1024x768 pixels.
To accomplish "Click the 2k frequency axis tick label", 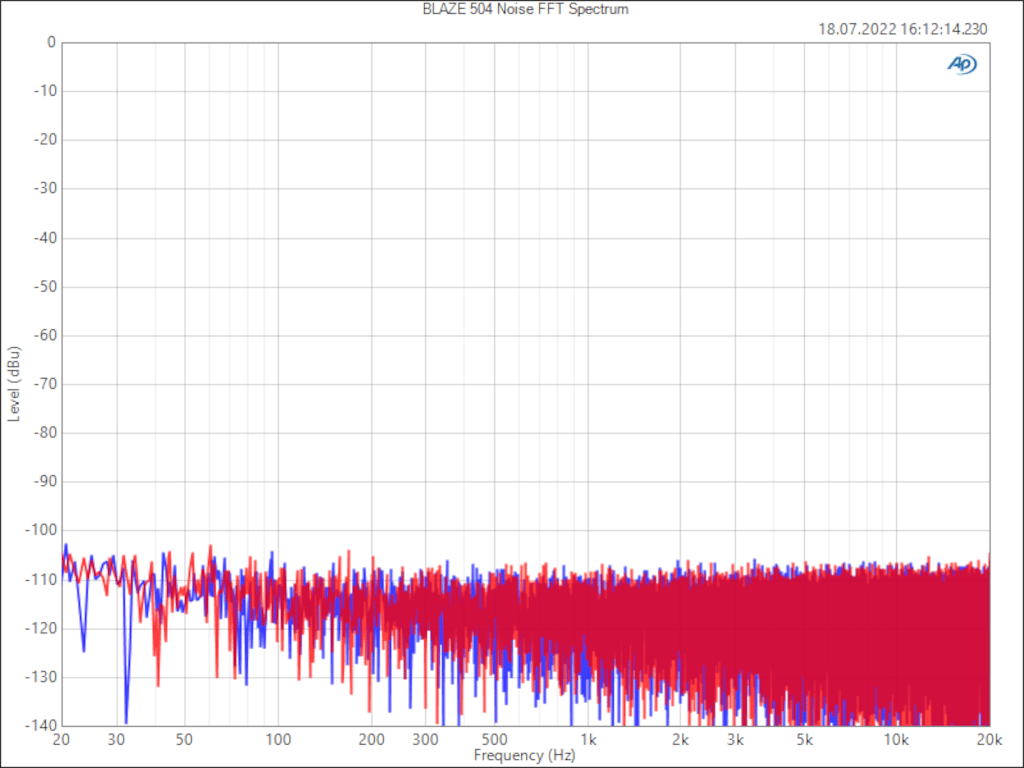I will [x=680, y=740].
